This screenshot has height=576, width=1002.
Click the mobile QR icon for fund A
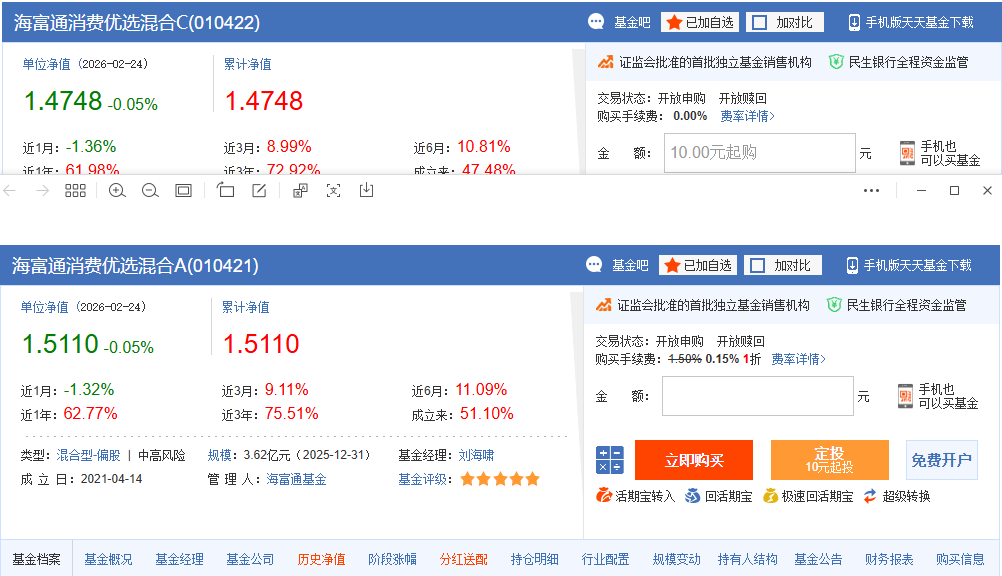[906, 396]
